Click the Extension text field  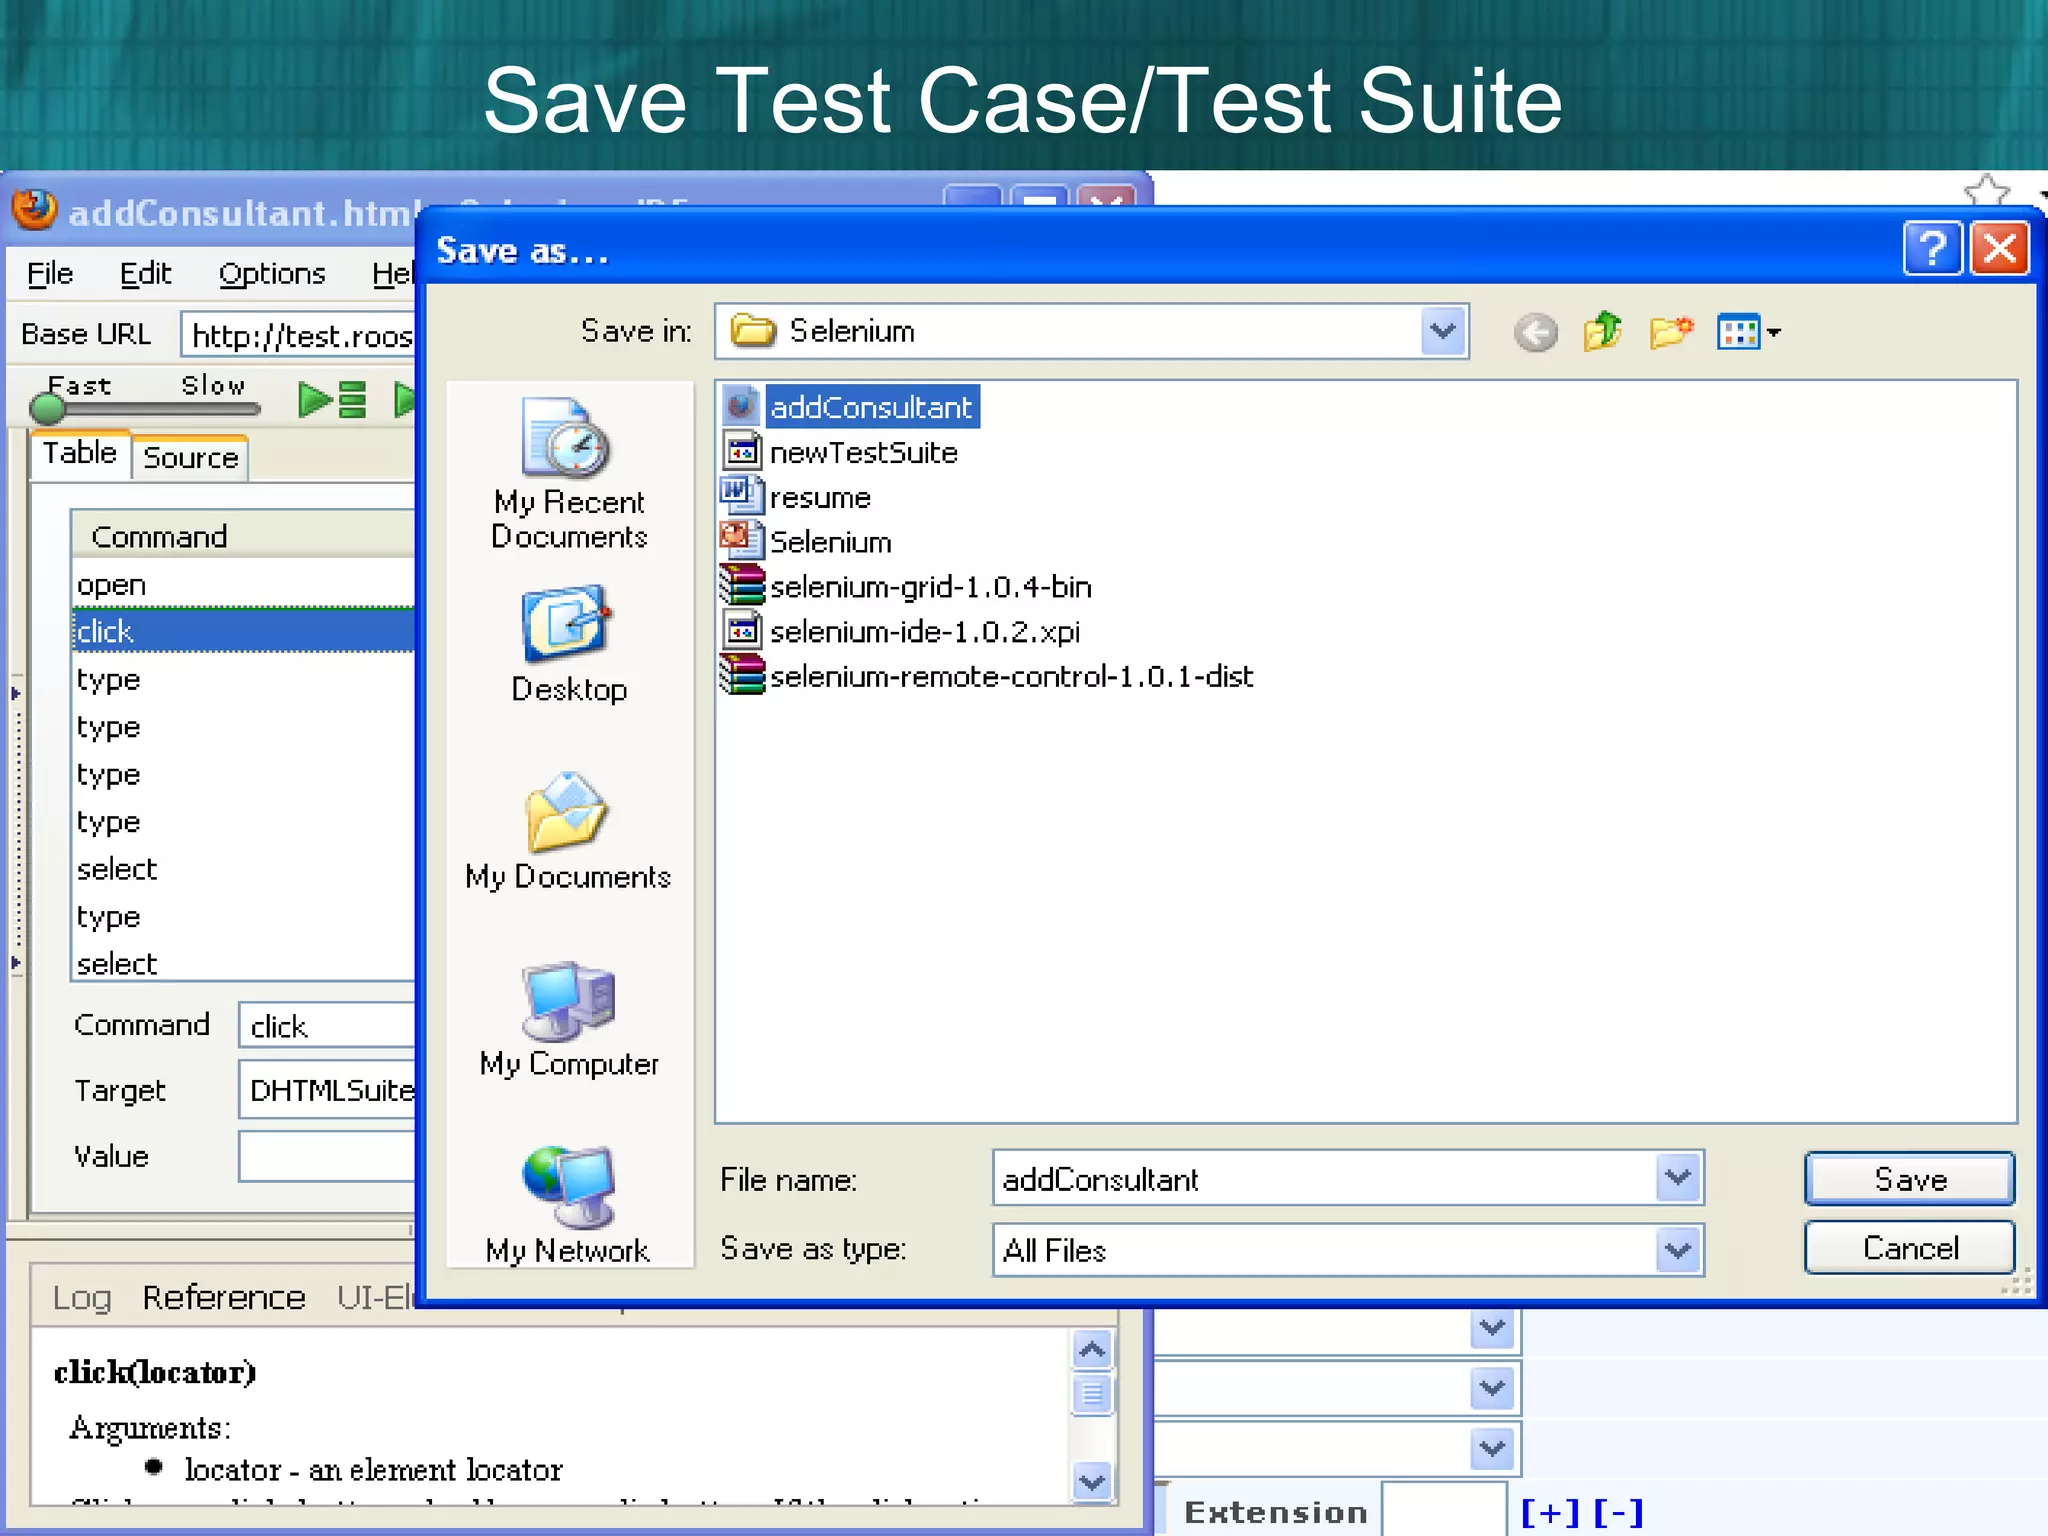pos(1444,1510)
